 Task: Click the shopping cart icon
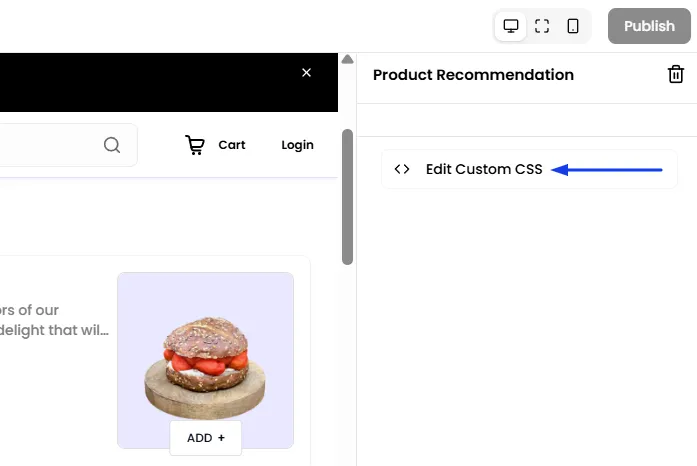[x=195, y=145]
